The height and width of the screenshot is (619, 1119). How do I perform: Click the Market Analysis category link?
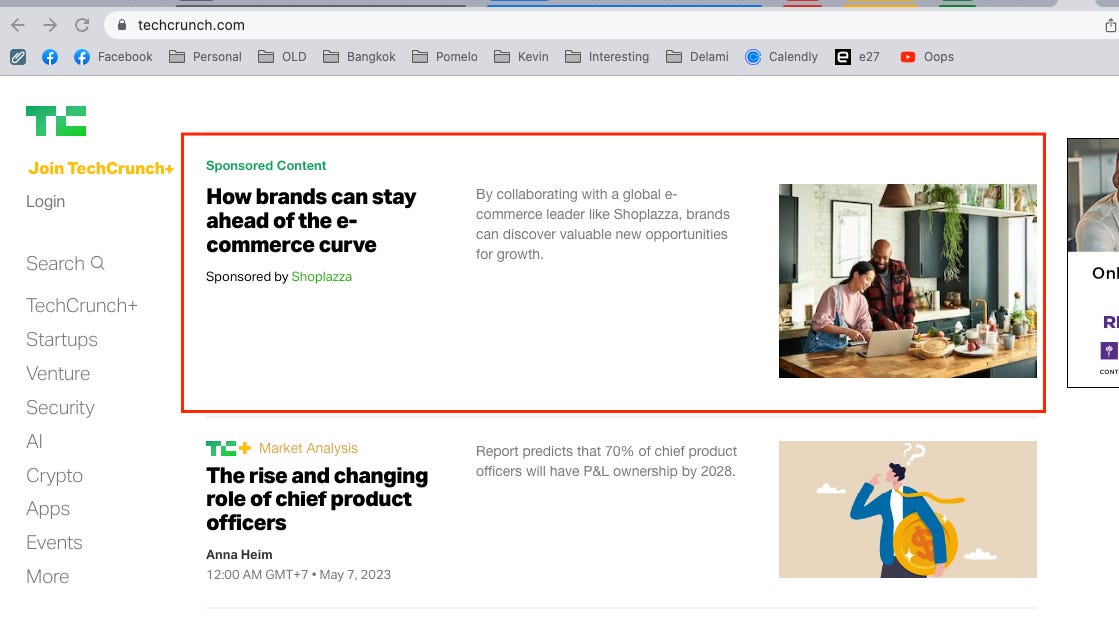(308, 448)
